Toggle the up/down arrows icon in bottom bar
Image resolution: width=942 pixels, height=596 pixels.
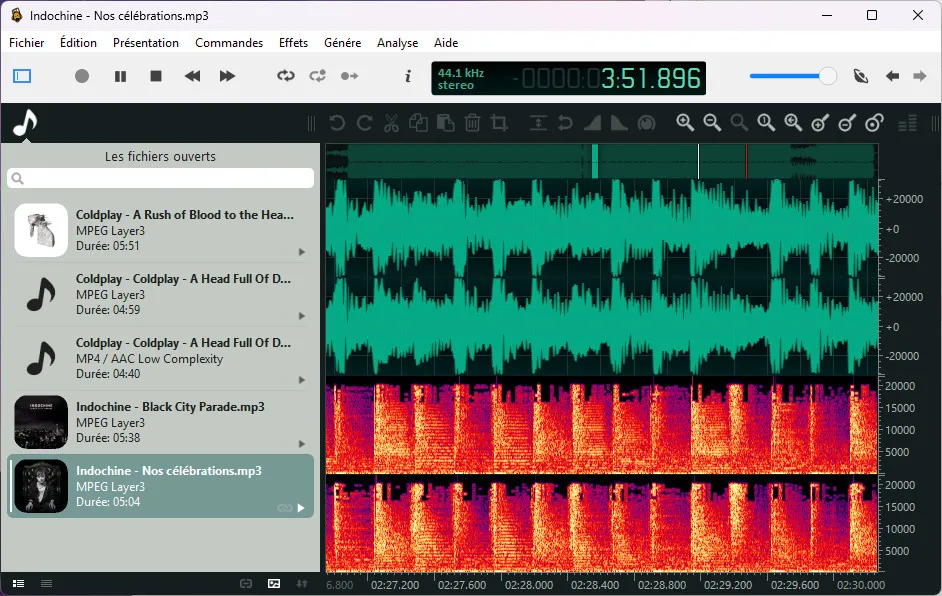[x=302, y=583]
